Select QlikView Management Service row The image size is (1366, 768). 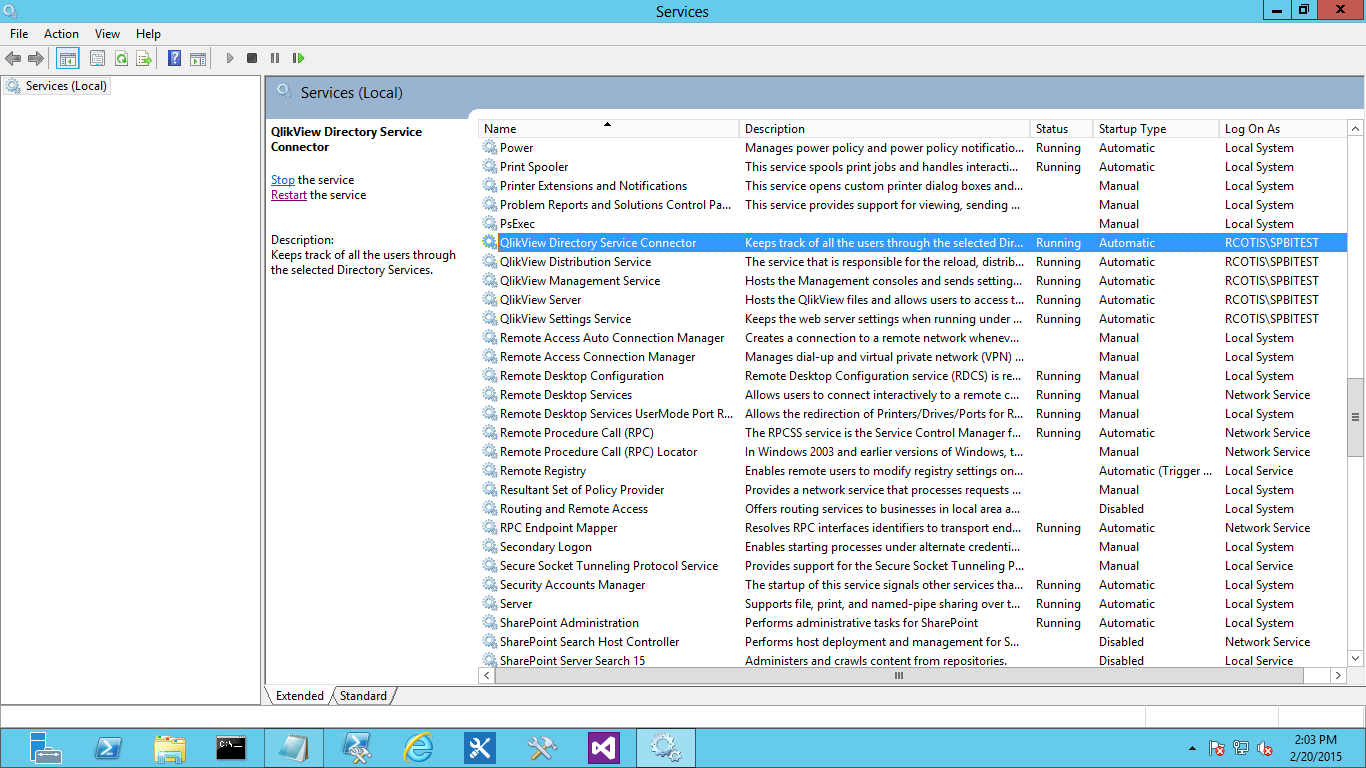[913, 281]
